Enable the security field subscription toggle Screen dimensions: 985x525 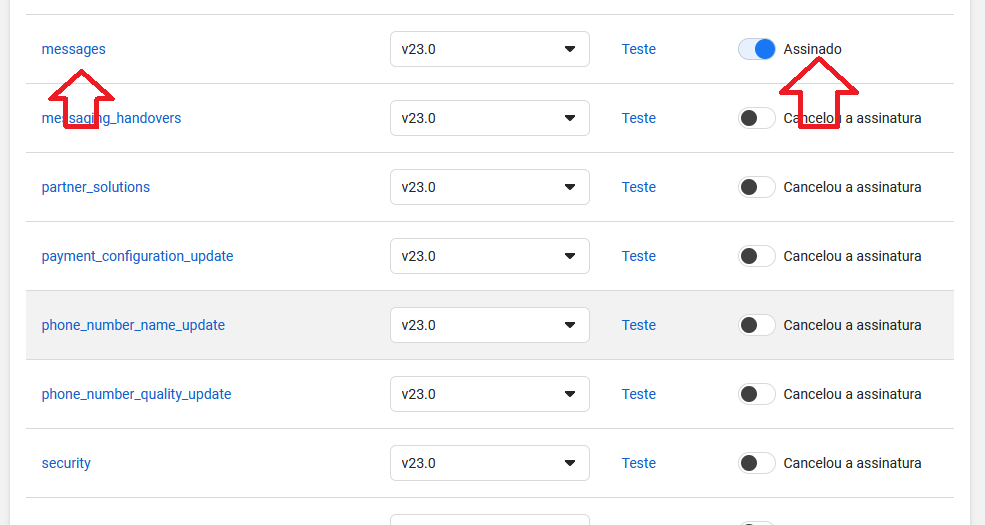click(x=756, y=463)
